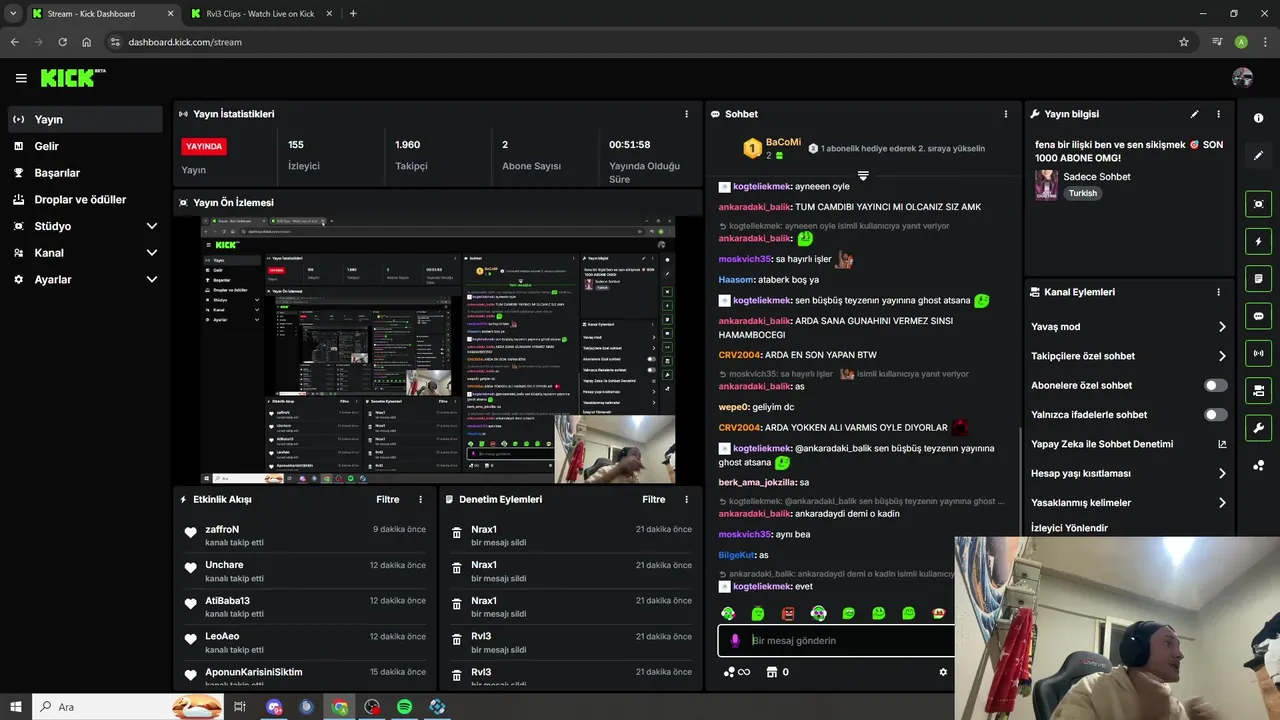Click the three dots icon in the right sidebar
The image size is (1280, 720).
(1258, 466)
